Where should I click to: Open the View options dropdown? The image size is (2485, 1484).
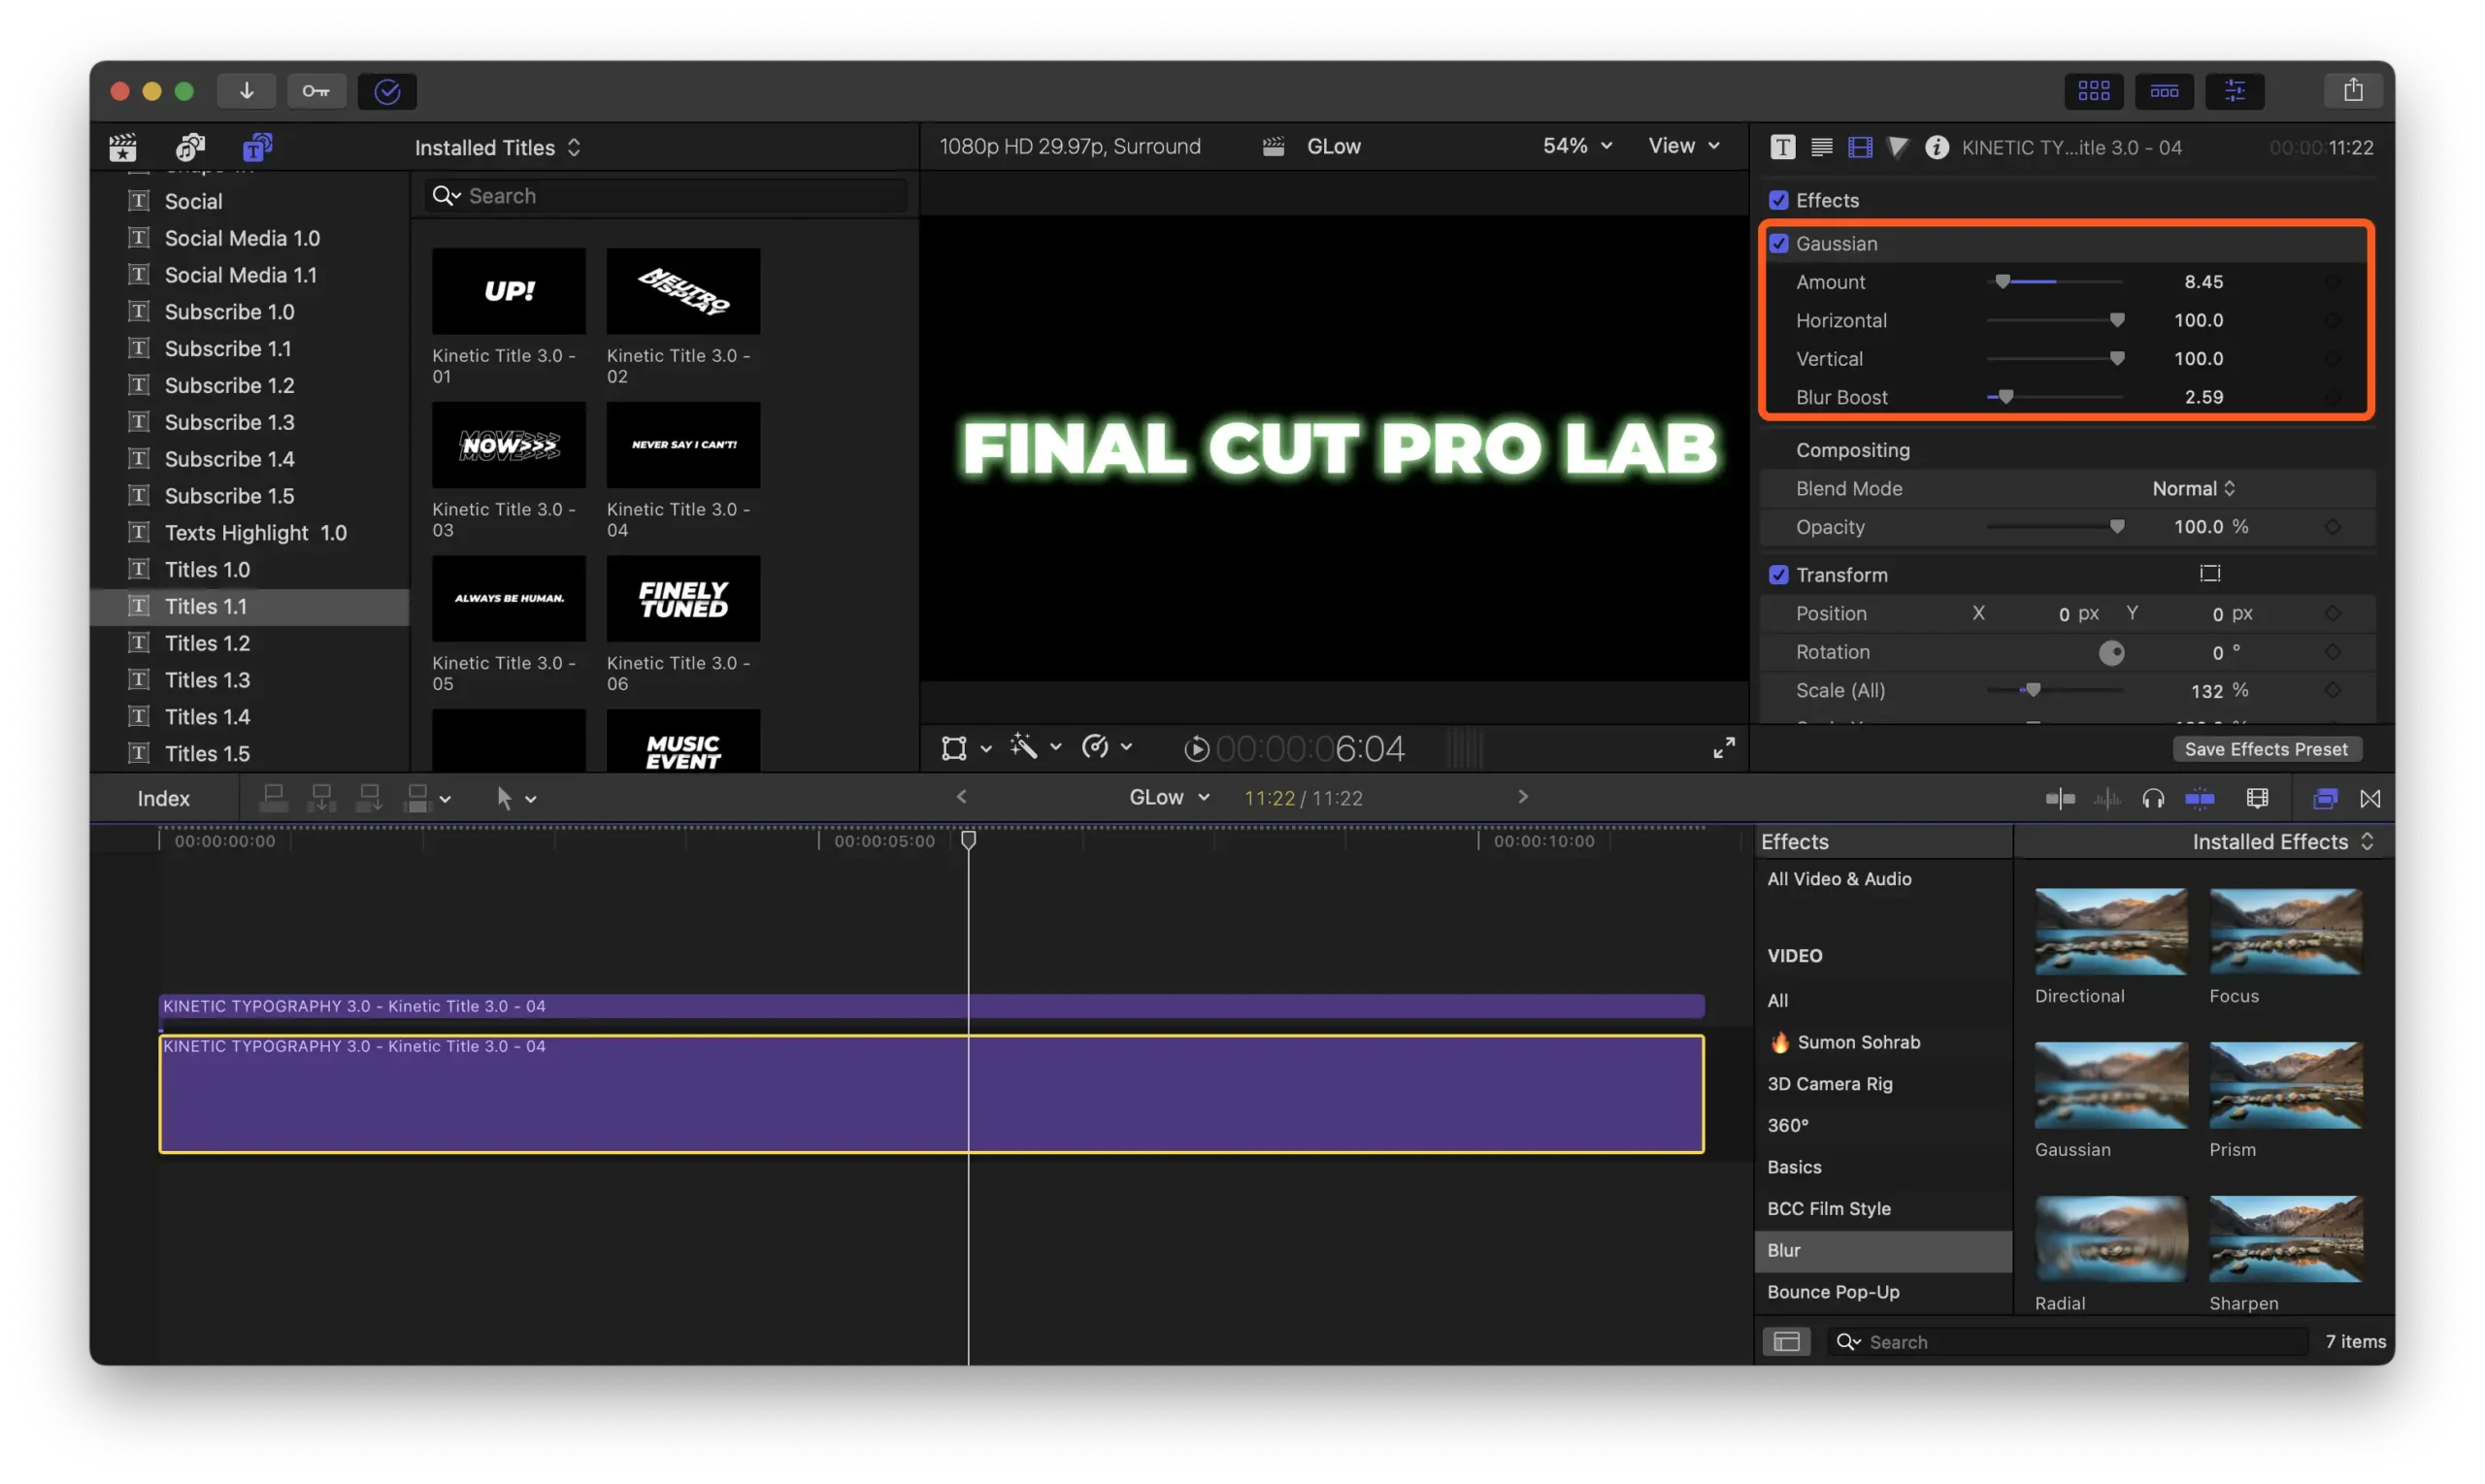1684,146
